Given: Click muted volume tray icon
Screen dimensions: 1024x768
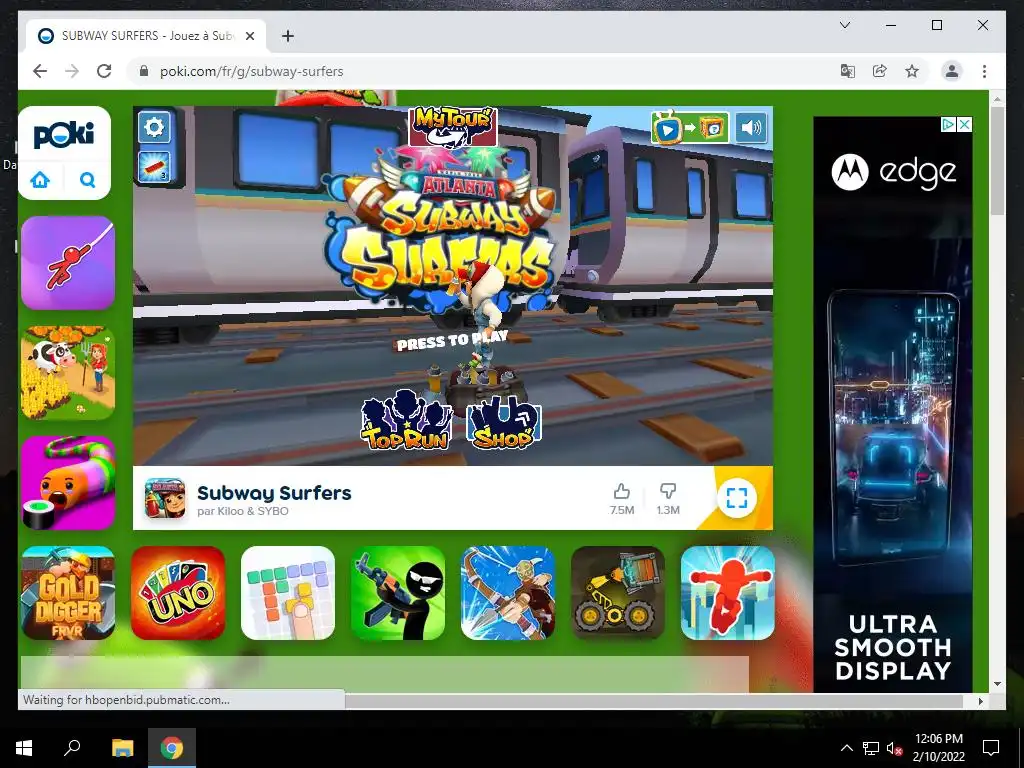Looking at the screenshot, I should point(894,748).
